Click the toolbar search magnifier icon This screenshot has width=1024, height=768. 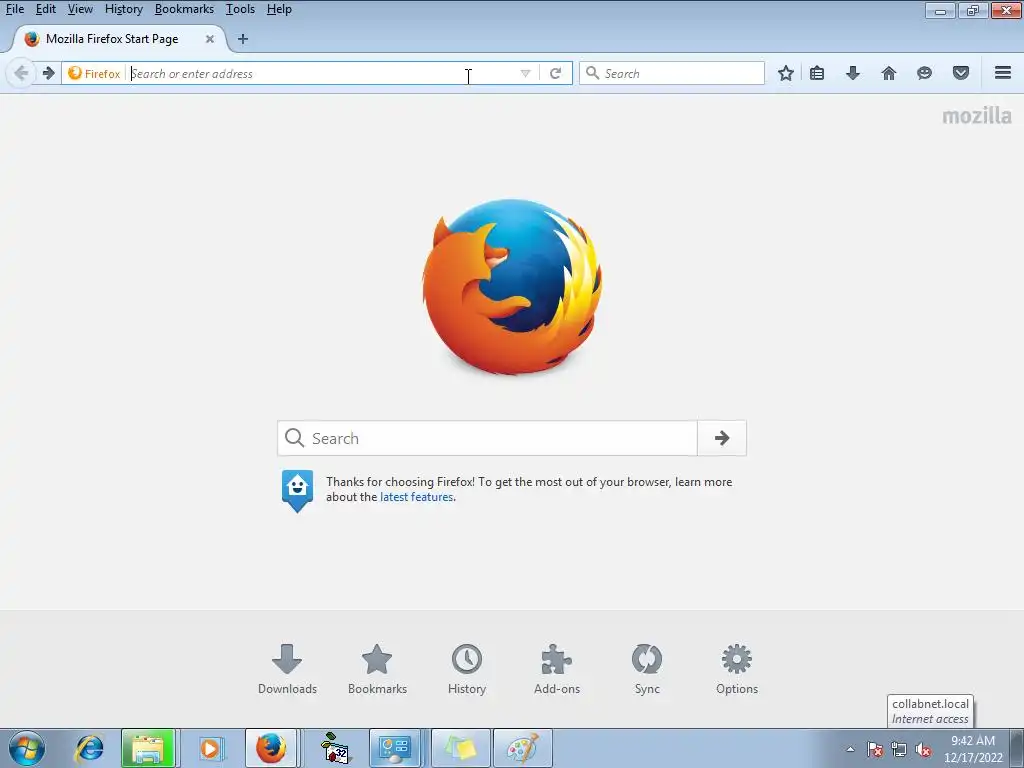pyautogui.click(x=592, y=72)
